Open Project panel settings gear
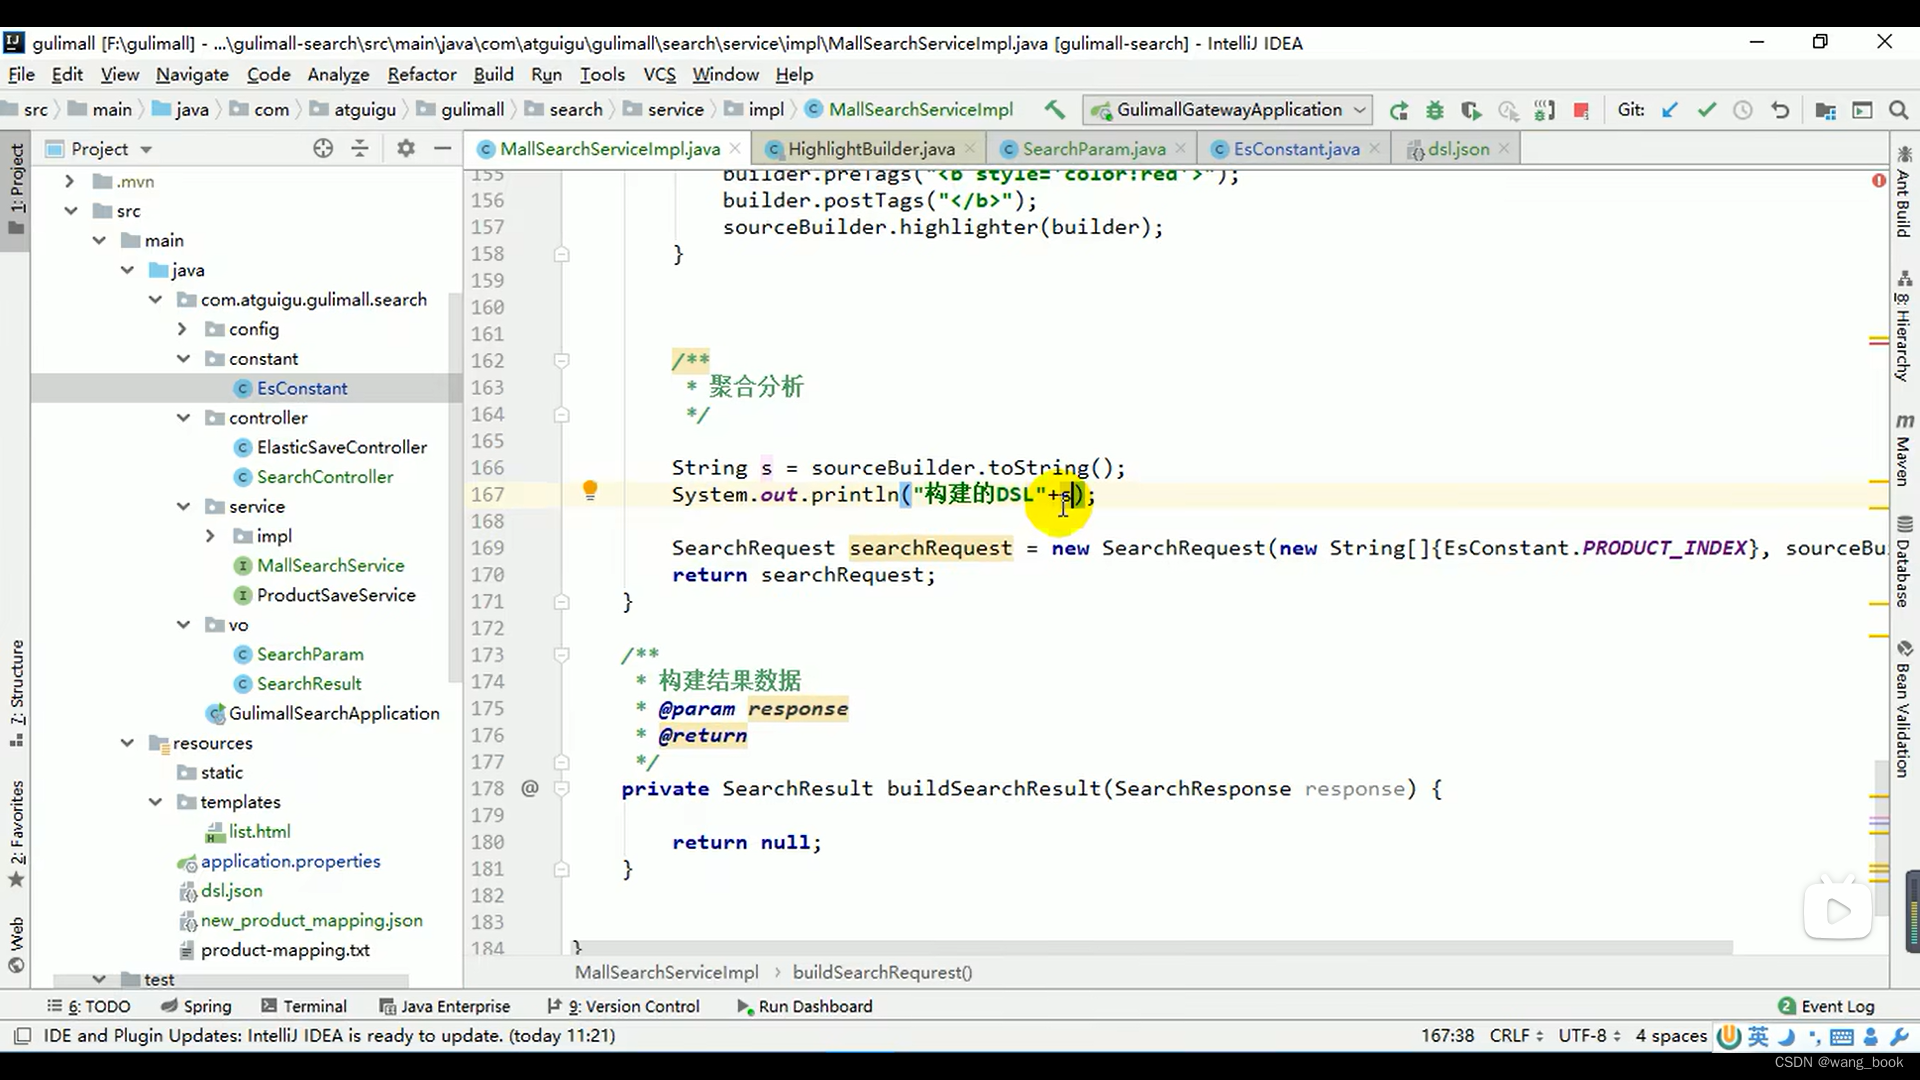1920x1080 pixels. (x=405, y=148)
